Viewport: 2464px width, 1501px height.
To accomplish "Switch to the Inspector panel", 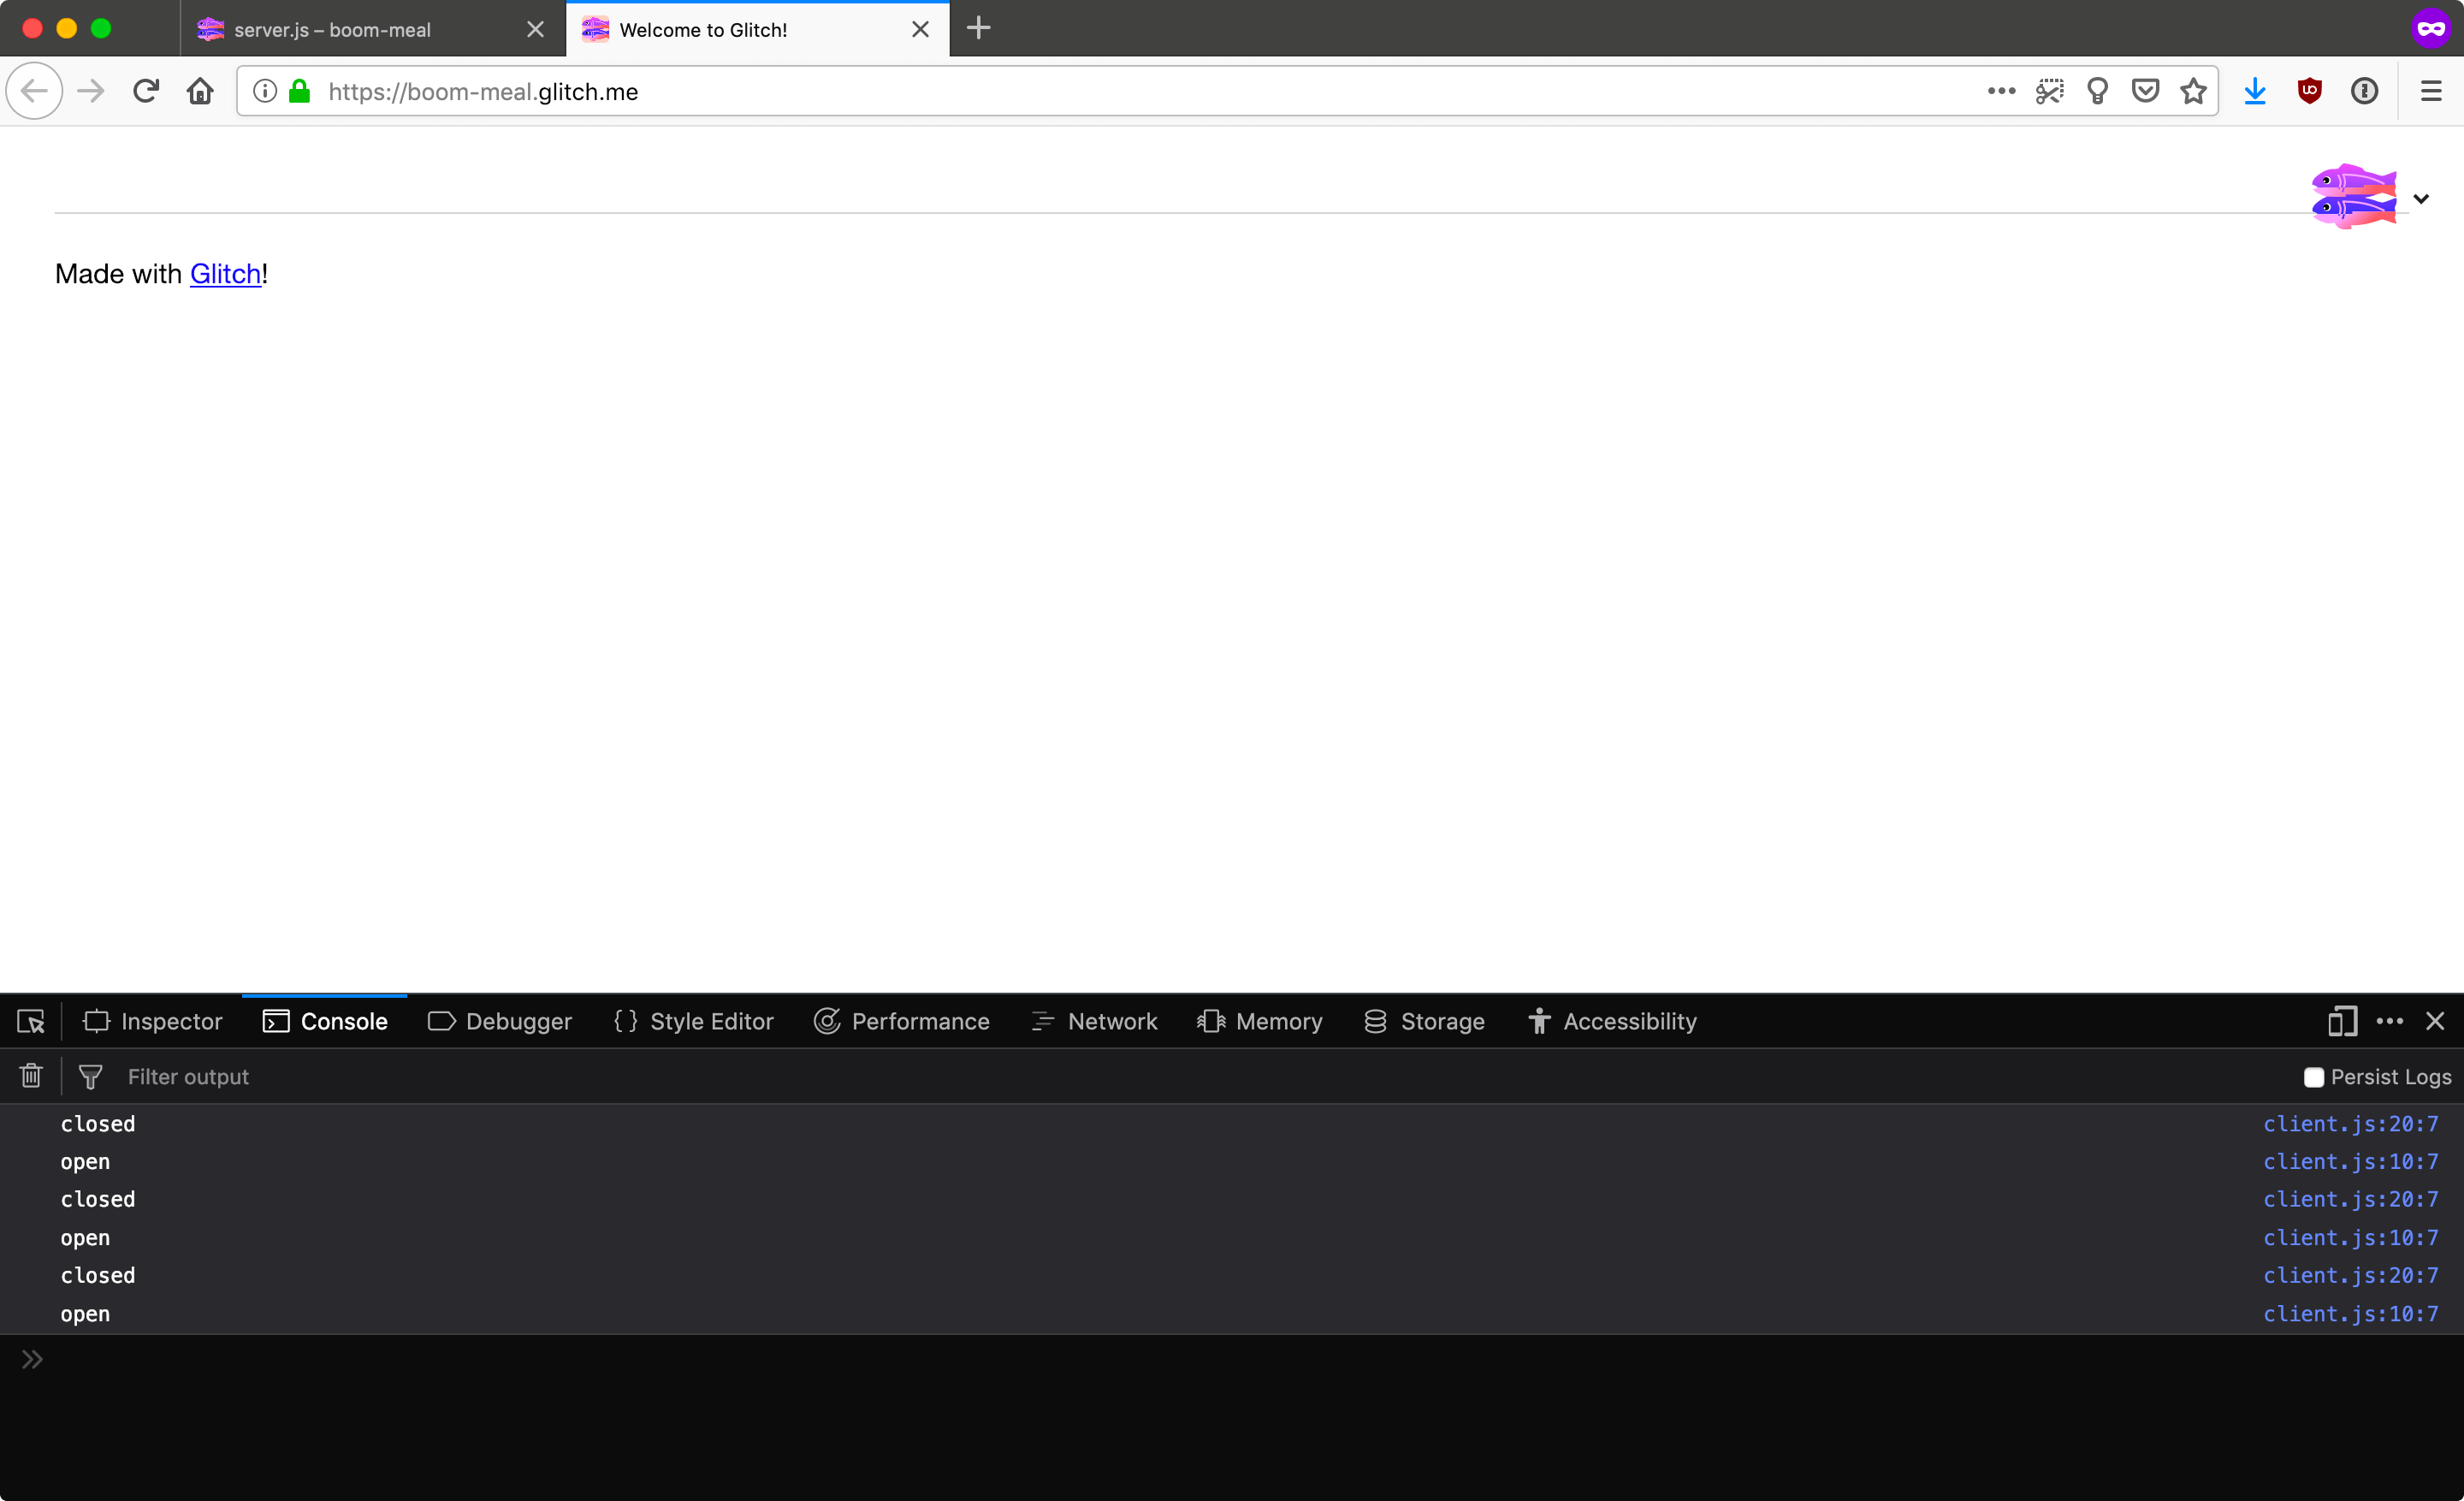I will (153, 1021).
